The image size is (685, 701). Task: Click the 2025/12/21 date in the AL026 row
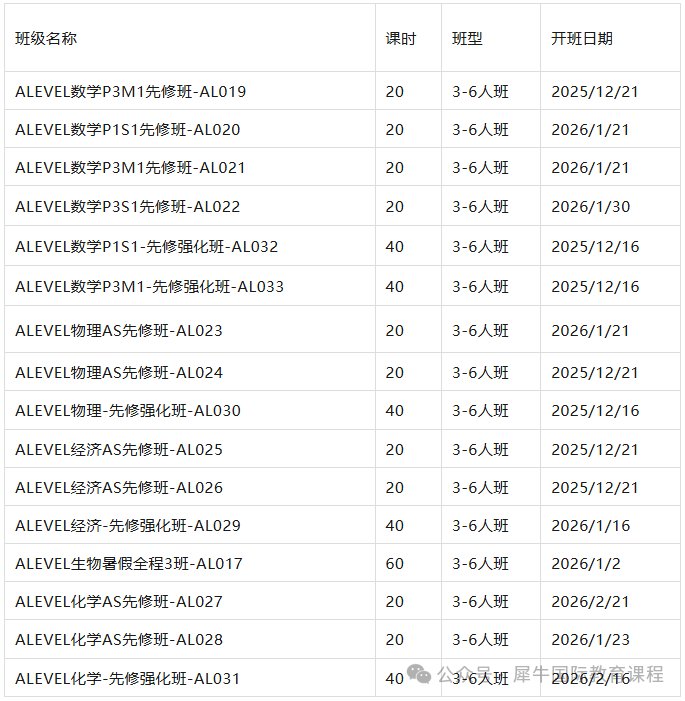point(595,487)
